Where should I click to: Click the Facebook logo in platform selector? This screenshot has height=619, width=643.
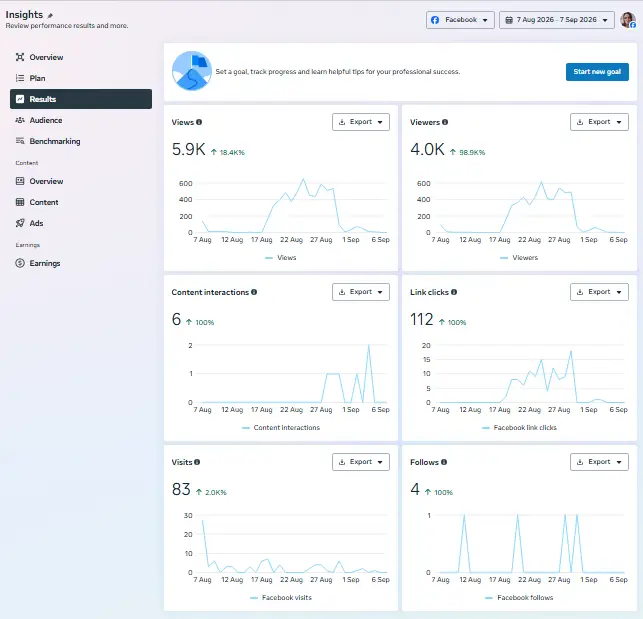click(x=435, y=20)
